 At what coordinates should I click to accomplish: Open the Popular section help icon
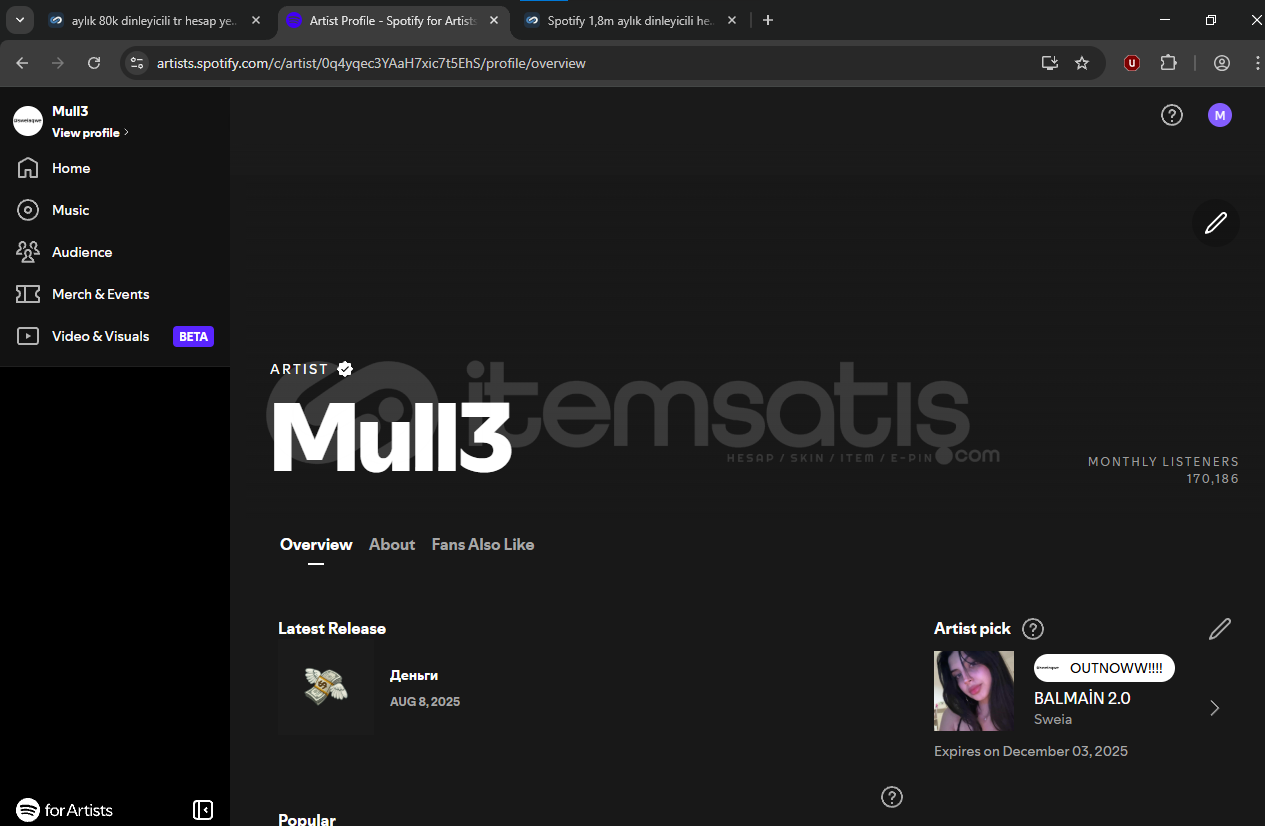click(892, 797)
